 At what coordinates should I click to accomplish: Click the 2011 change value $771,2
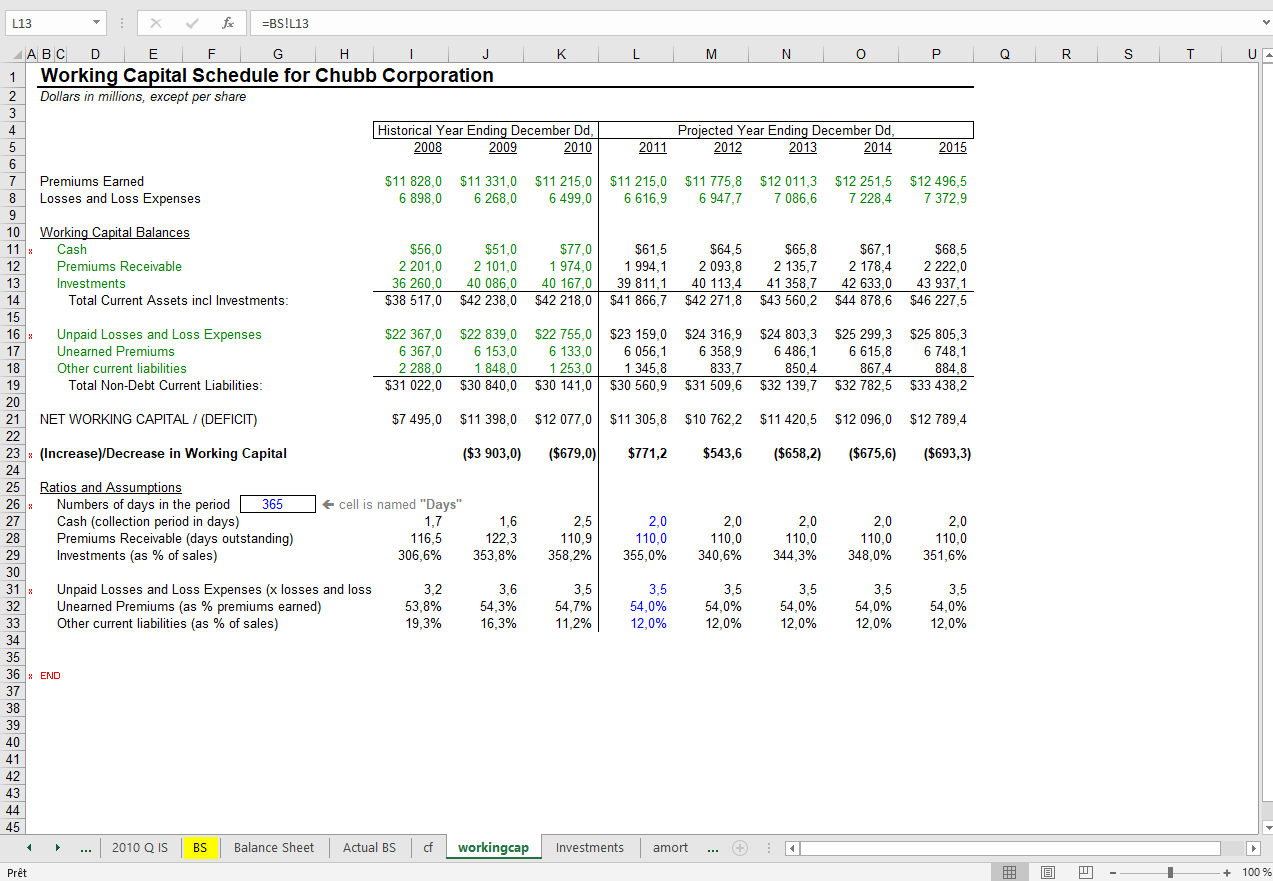[647, 453]
